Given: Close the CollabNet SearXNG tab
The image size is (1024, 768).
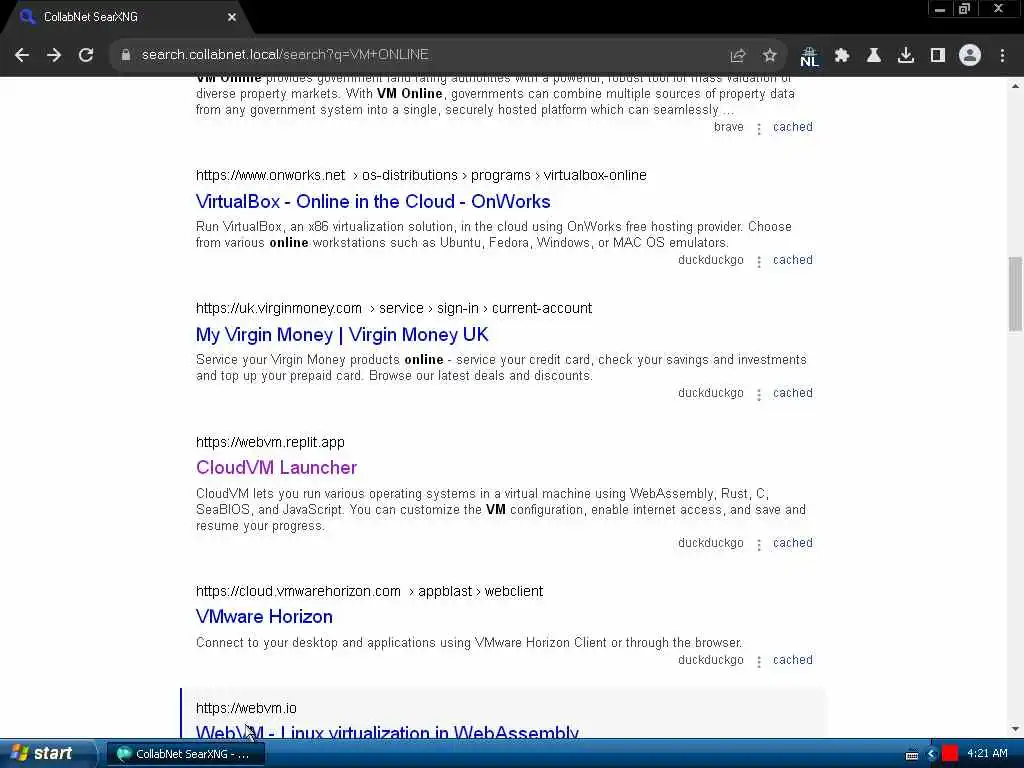Looking at the screenshot, I should coord(232,17).
